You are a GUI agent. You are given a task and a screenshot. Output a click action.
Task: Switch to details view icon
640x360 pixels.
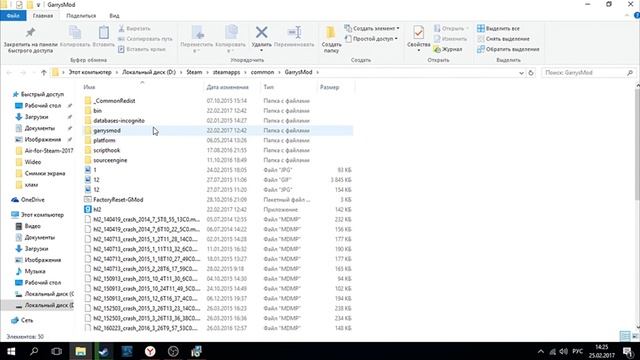(625, 336)
